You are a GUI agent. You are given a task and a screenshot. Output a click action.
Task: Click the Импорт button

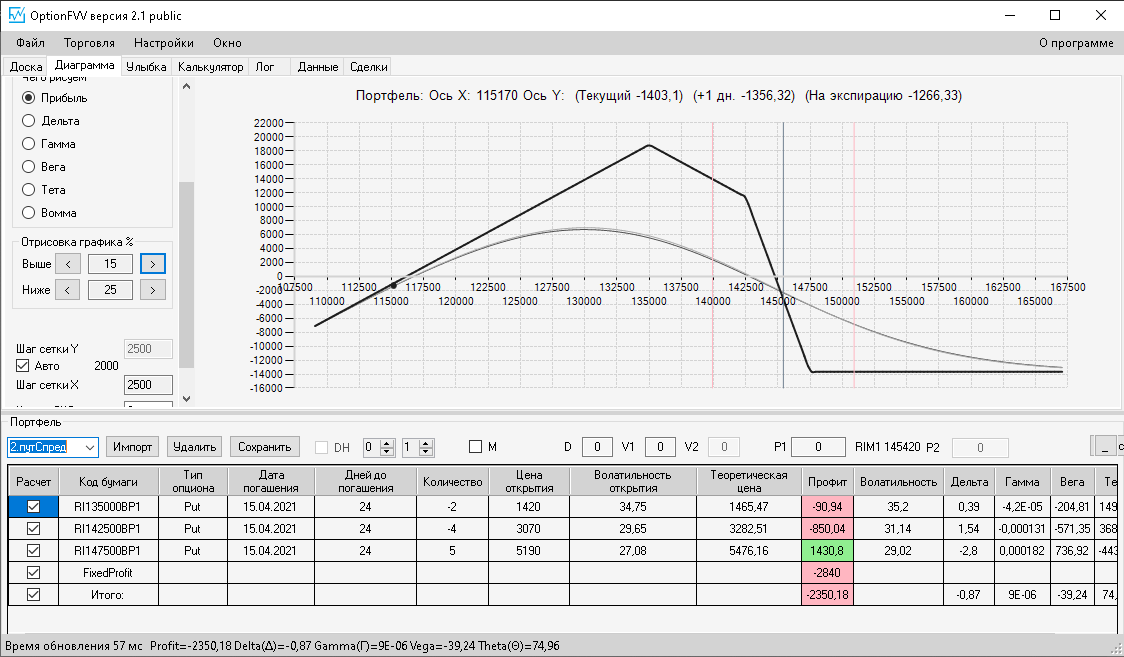click(x=133, y=447)
